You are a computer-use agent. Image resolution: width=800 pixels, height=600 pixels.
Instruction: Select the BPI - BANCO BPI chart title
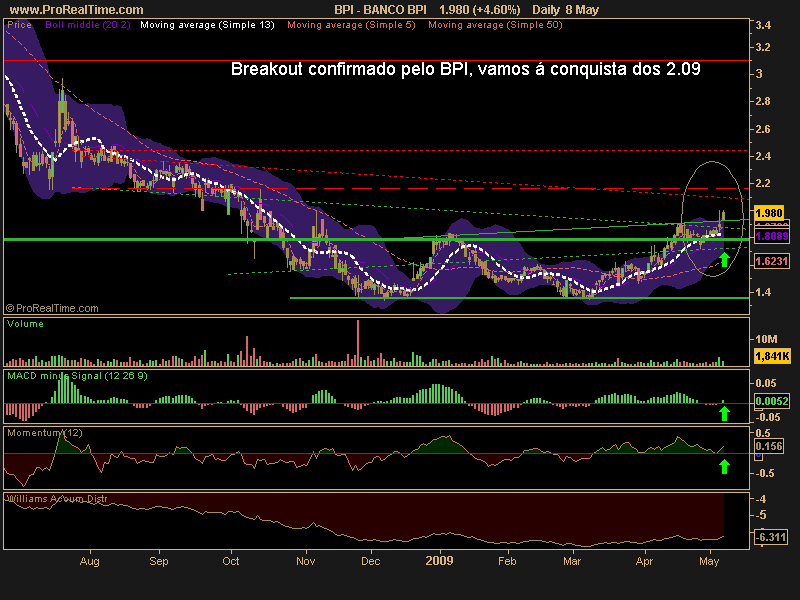(x=380, y=10)
